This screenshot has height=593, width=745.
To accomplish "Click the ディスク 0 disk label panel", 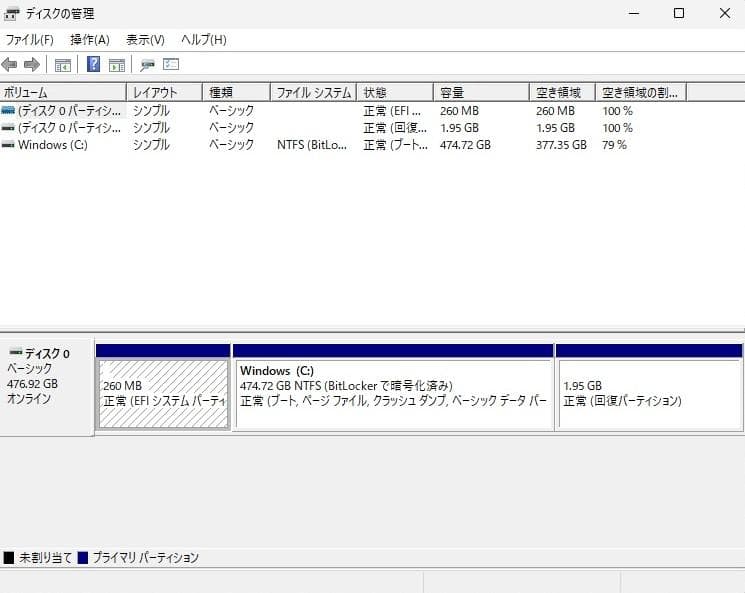I will pyautogui.click(x=47, y=387).
